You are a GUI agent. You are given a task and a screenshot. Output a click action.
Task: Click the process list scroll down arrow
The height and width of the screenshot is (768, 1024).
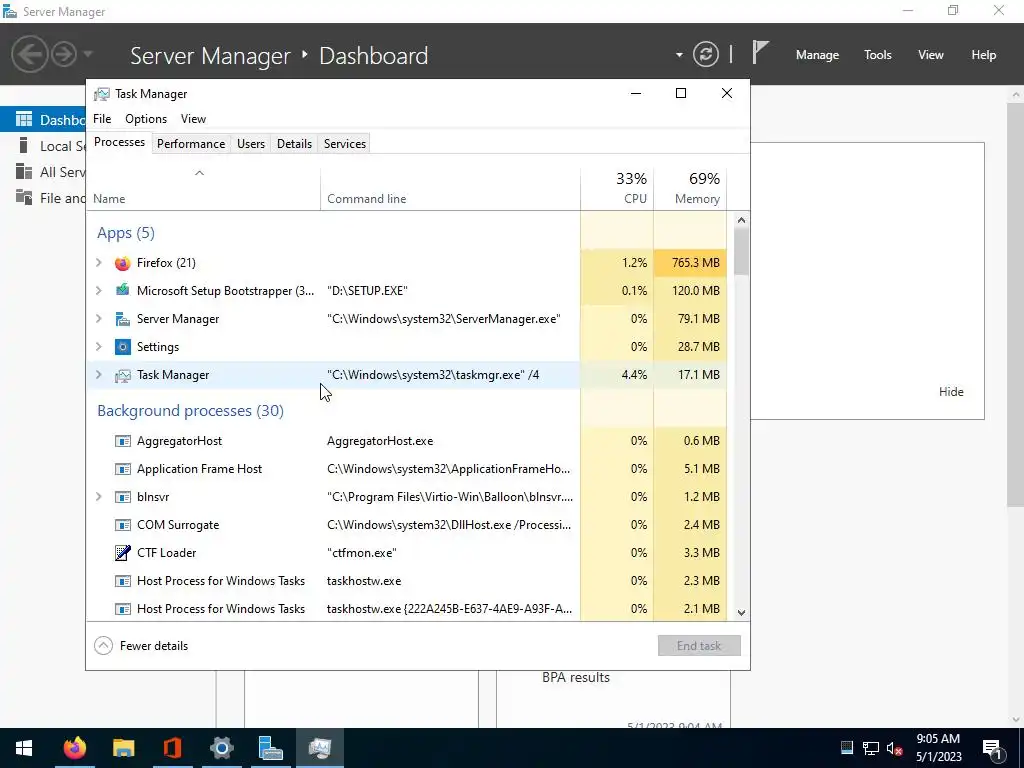point(741,613)
